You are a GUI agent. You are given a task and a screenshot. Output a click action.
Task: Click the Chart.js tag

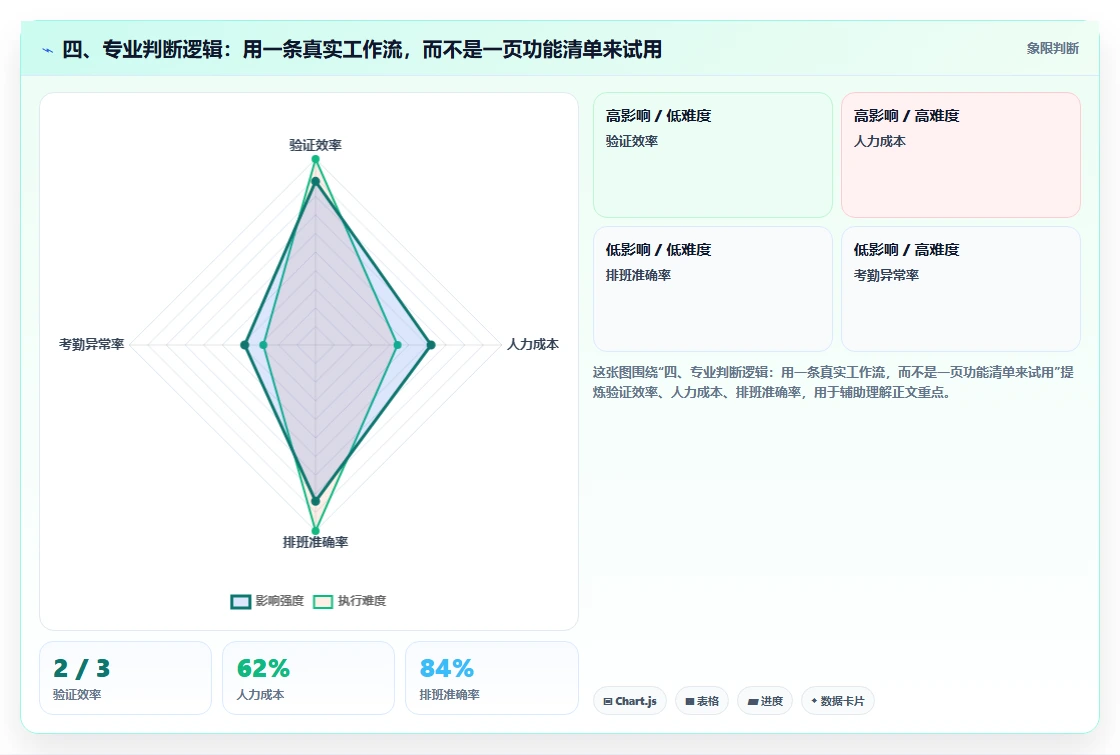pos(629,701)
